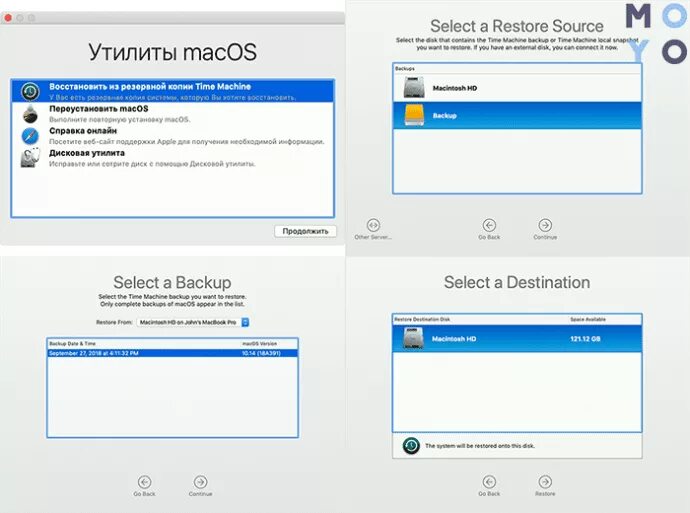
Task: Select Восстановить из резервной копии Time Machine
Action: [172, 92]
